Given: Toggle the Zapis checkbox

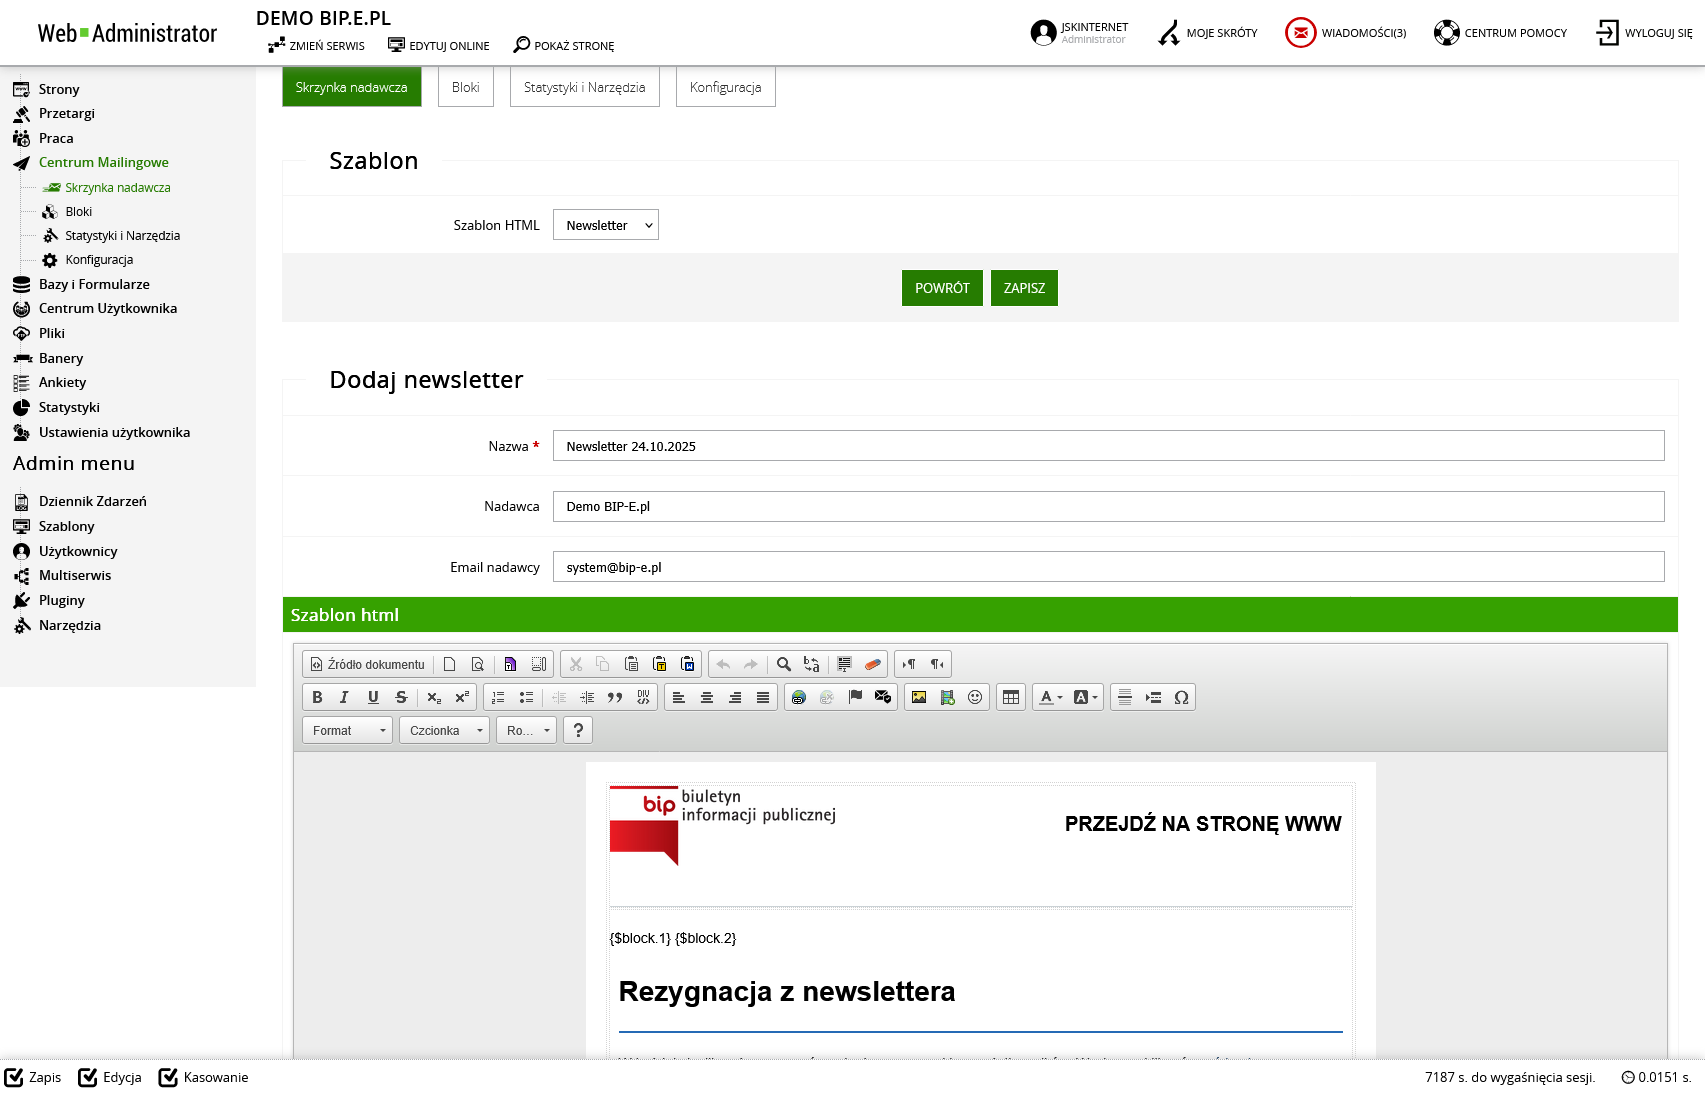Looking at the screenshot, I should [15, 1077].
